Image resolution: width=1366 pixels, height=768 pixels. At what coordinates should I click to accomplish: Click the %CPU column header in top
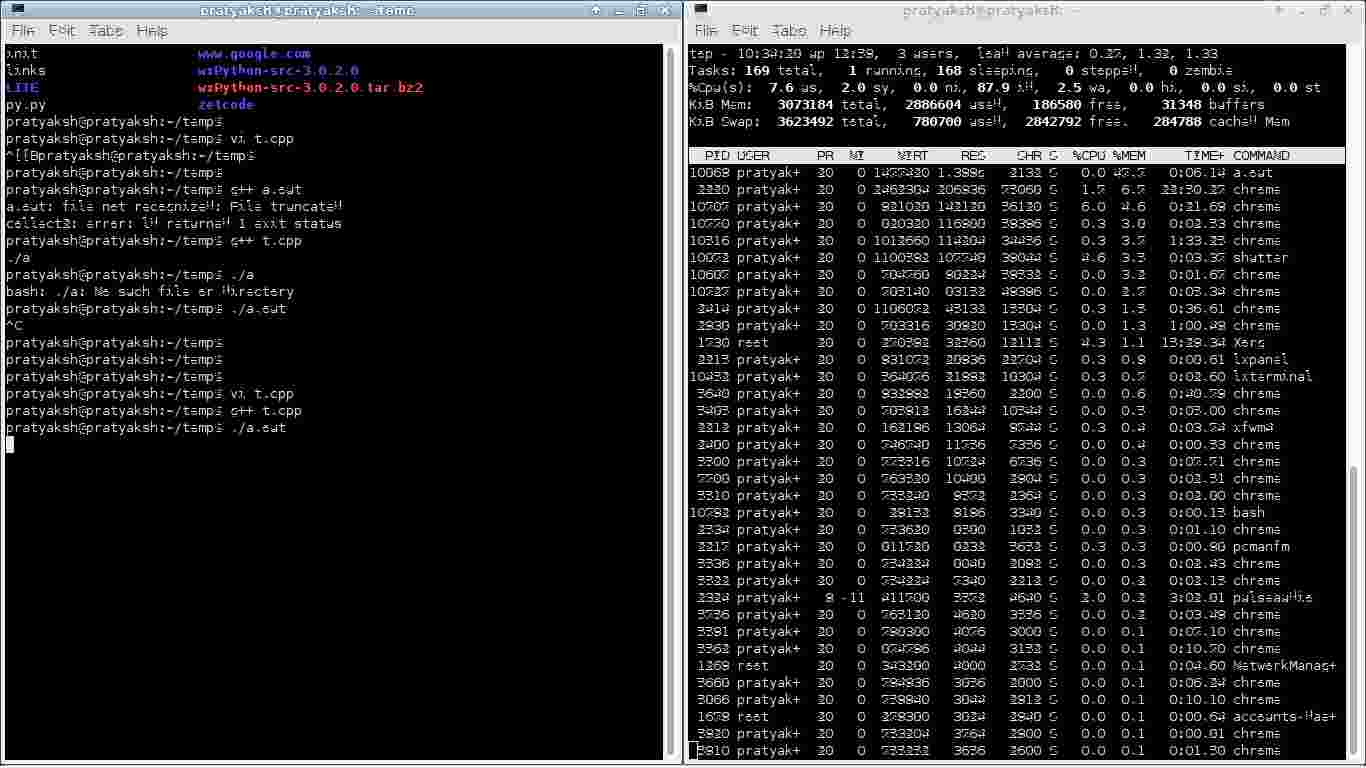pyautogui.click(x=1088, y=155)
